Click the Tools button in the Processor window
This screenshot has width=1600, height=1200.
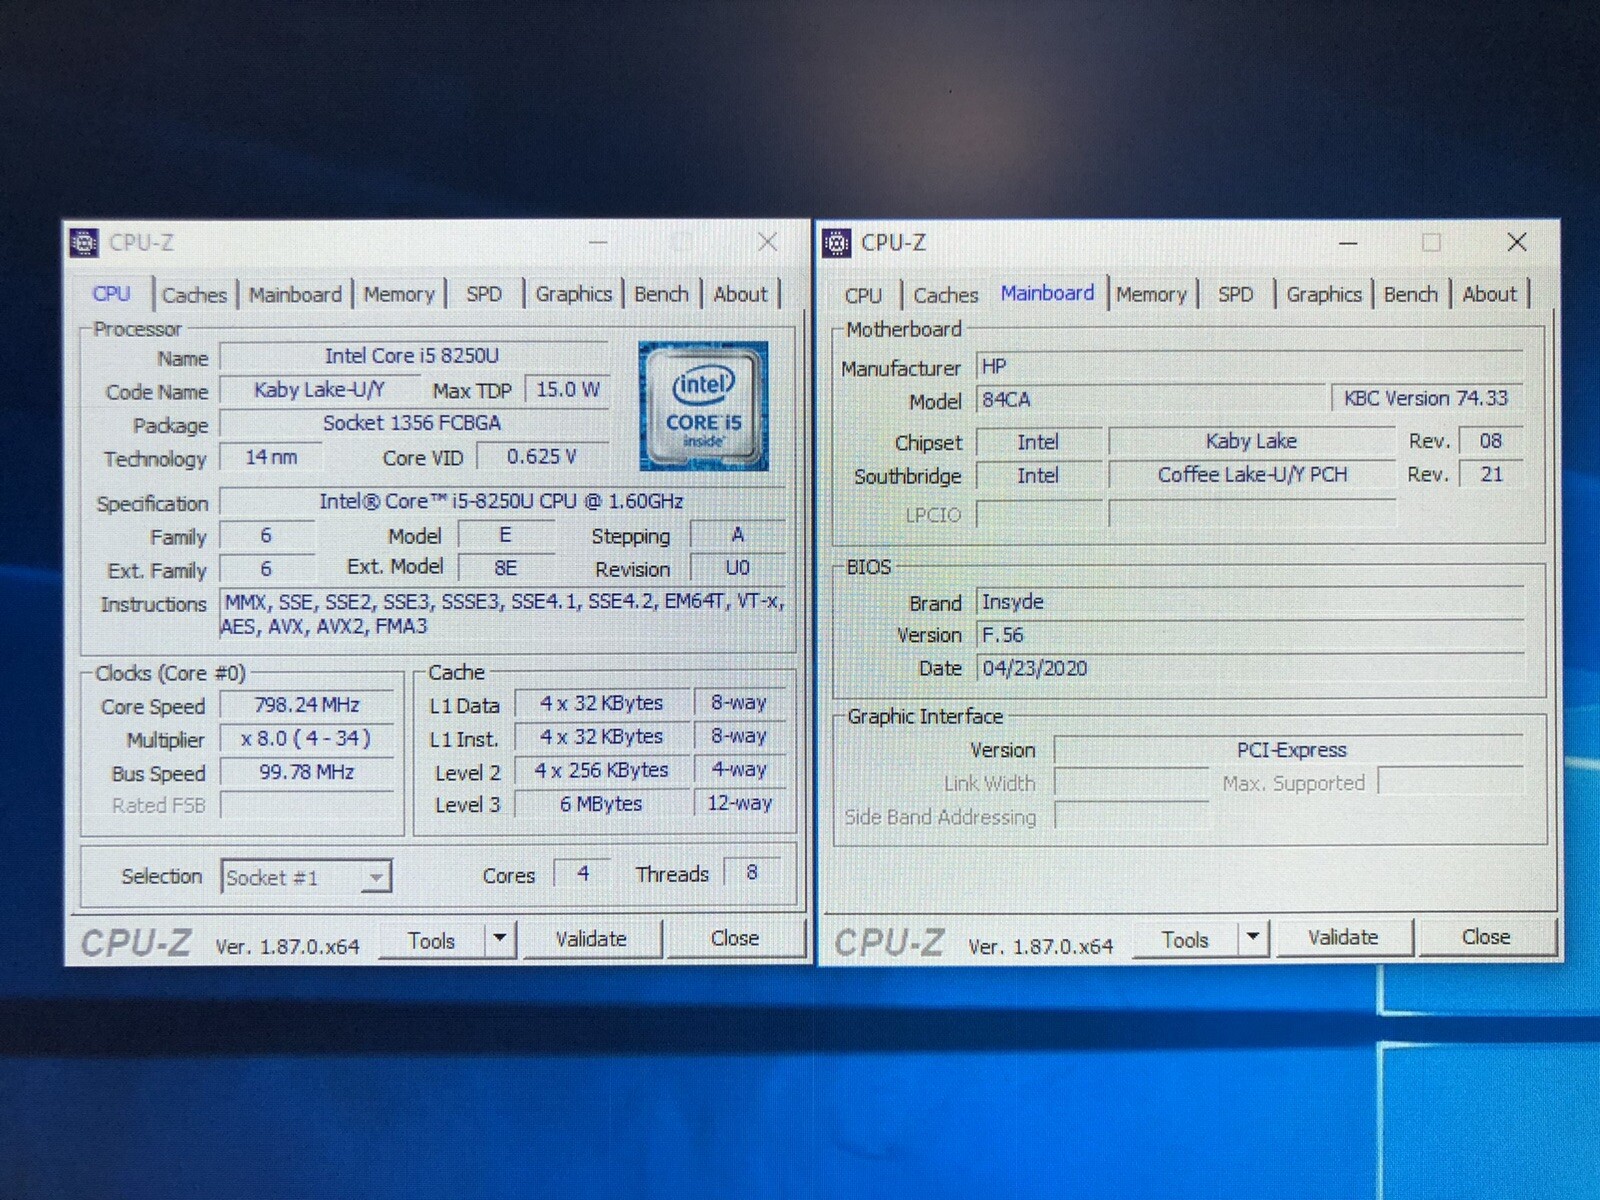tap(431, 940)
